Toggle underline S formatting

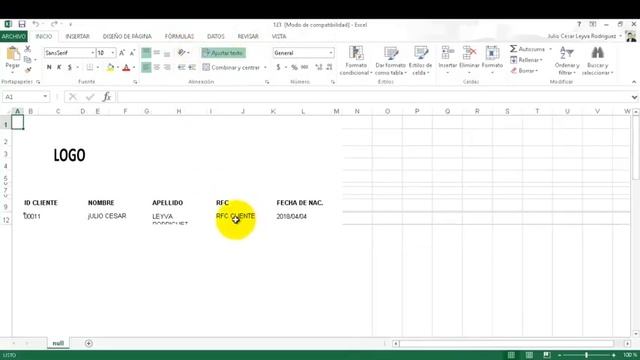pos(69,67)
